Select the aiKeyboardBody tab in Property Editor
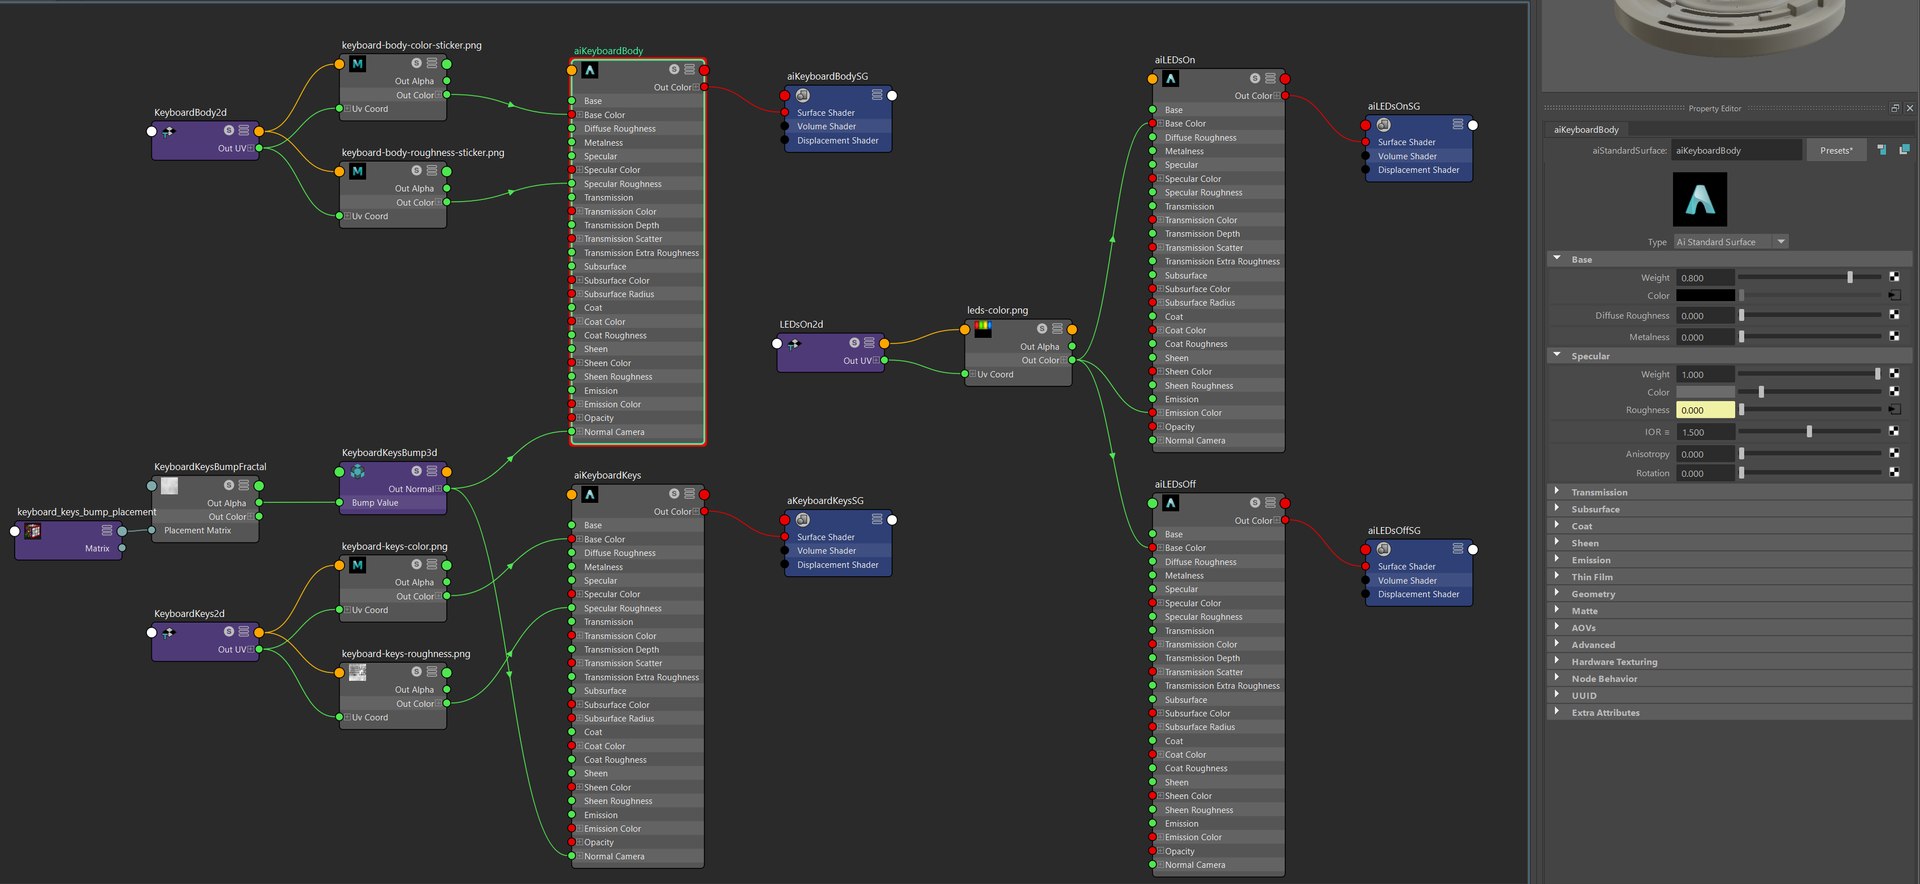The width and height of the screenshot is (1920, 884). coord(1586,130)
